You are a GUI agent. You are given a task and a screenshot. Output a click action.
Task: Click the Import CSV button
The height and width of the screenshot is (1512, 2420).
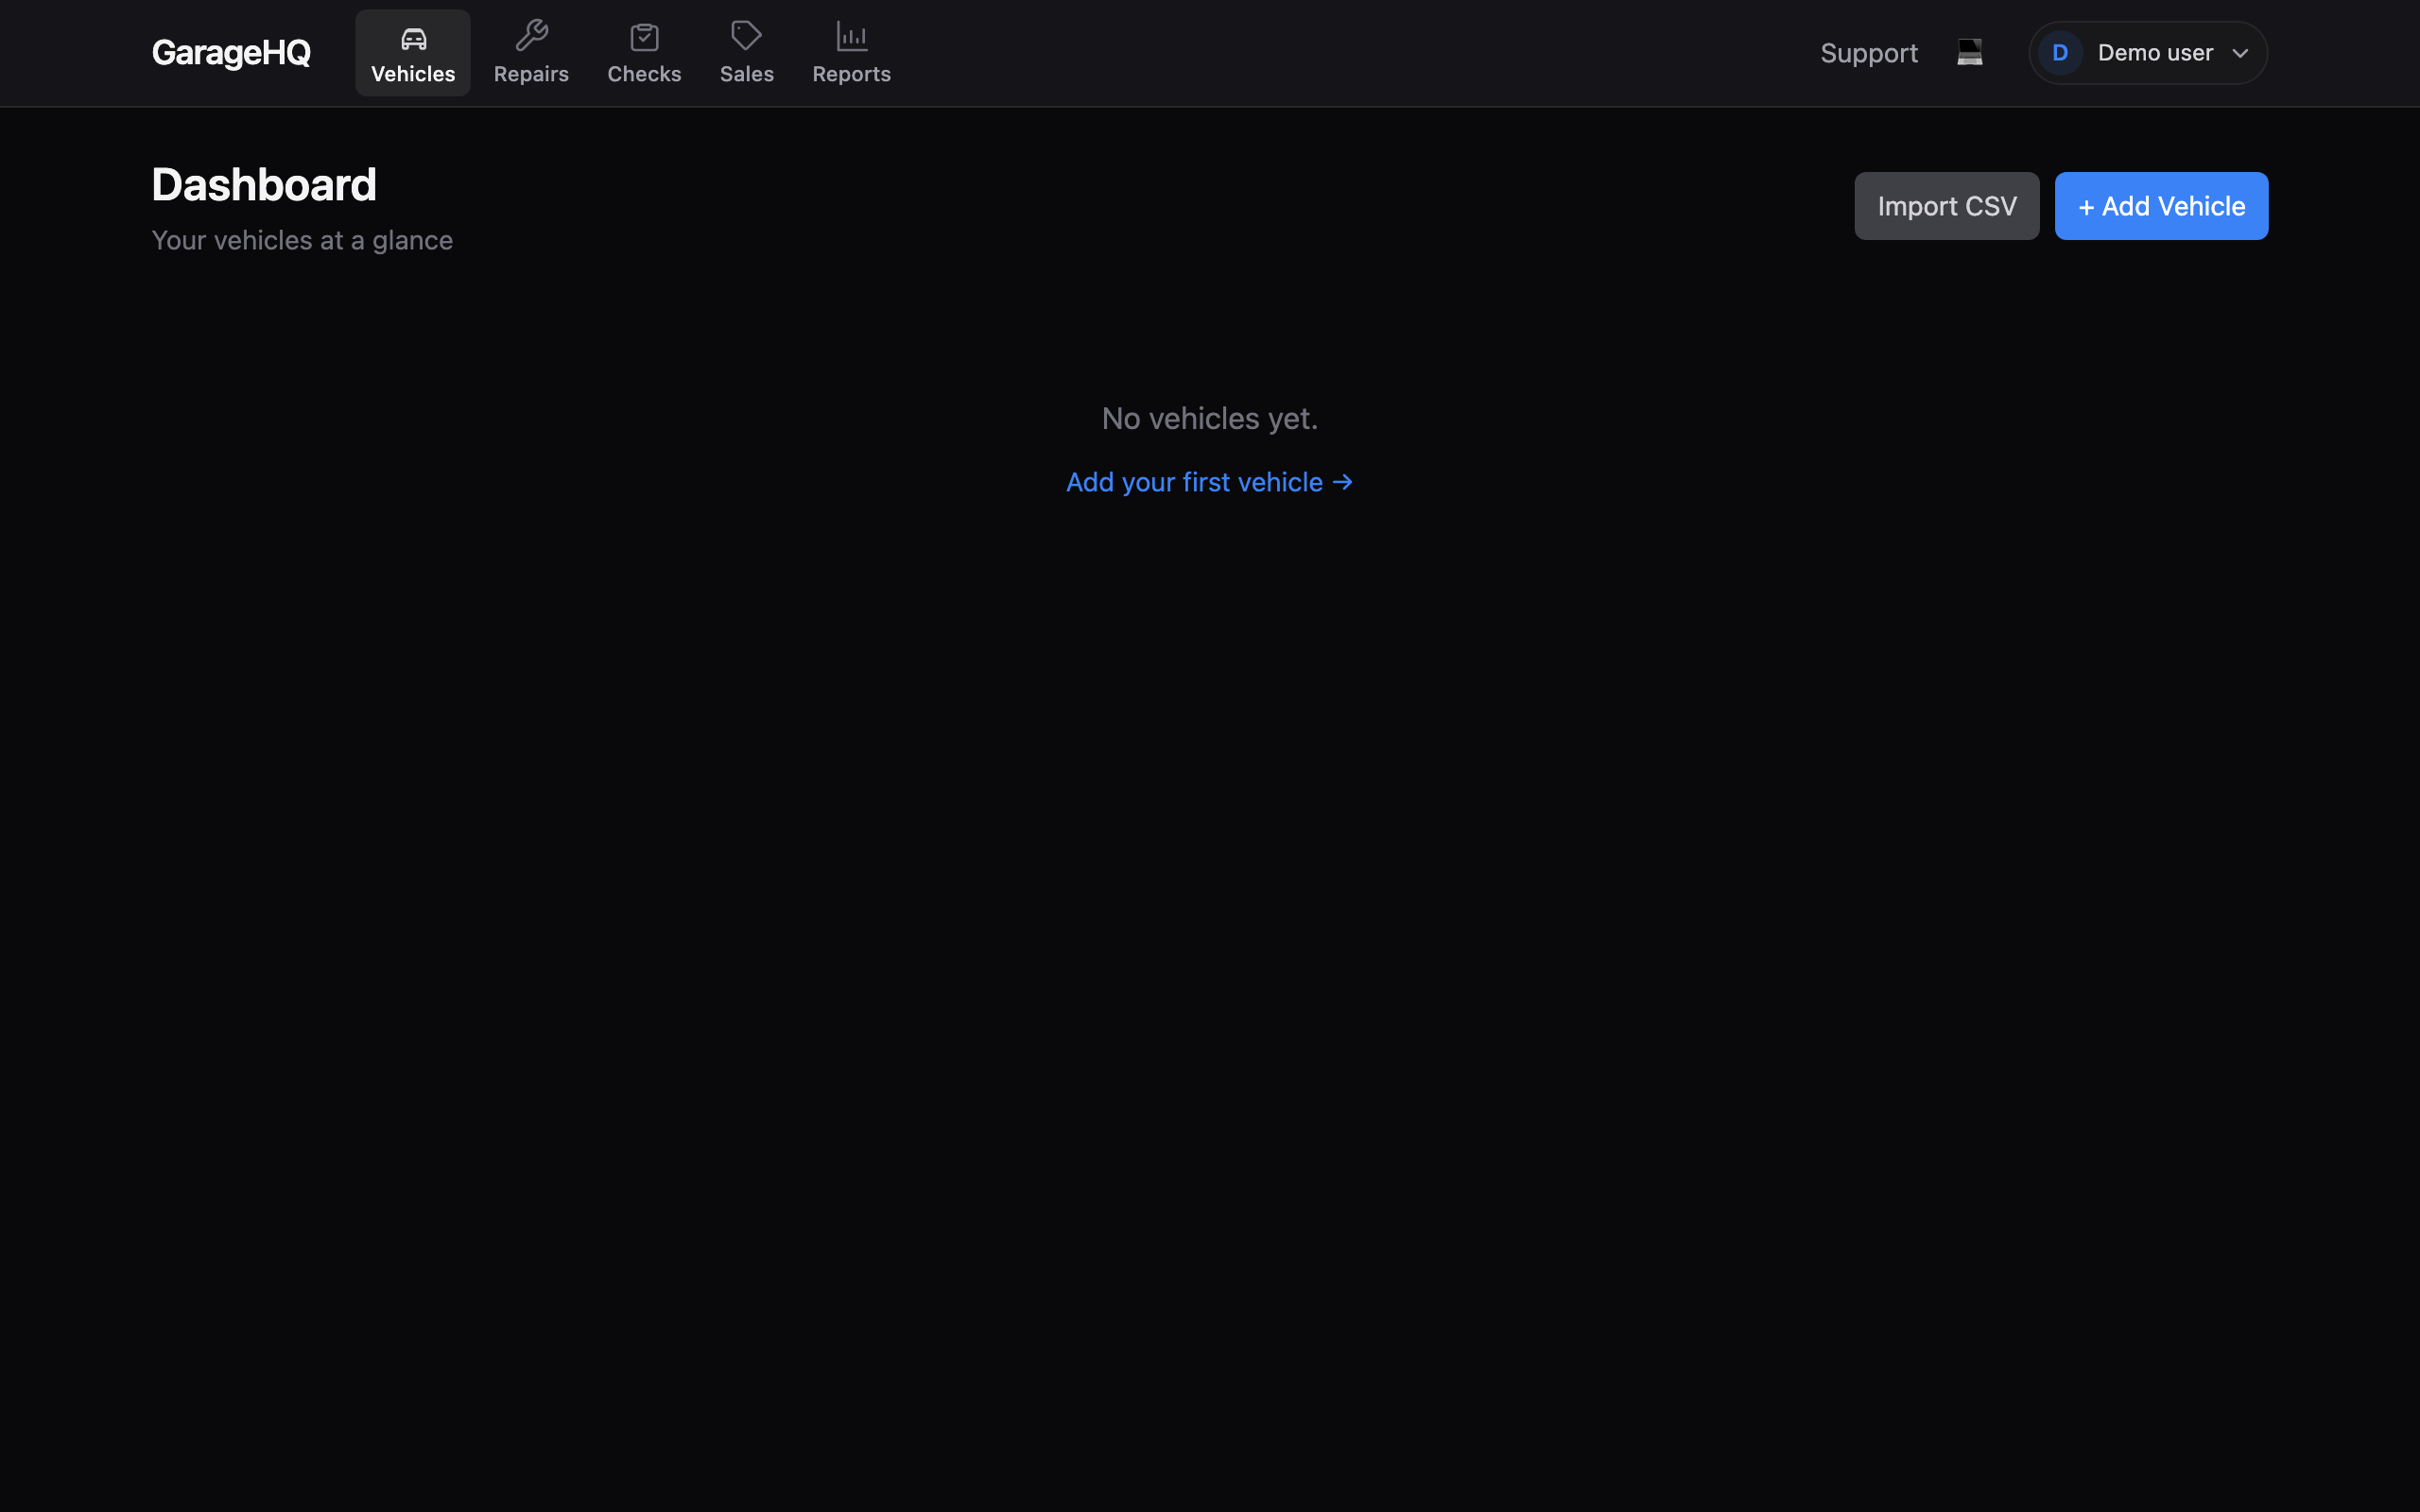1946,206
